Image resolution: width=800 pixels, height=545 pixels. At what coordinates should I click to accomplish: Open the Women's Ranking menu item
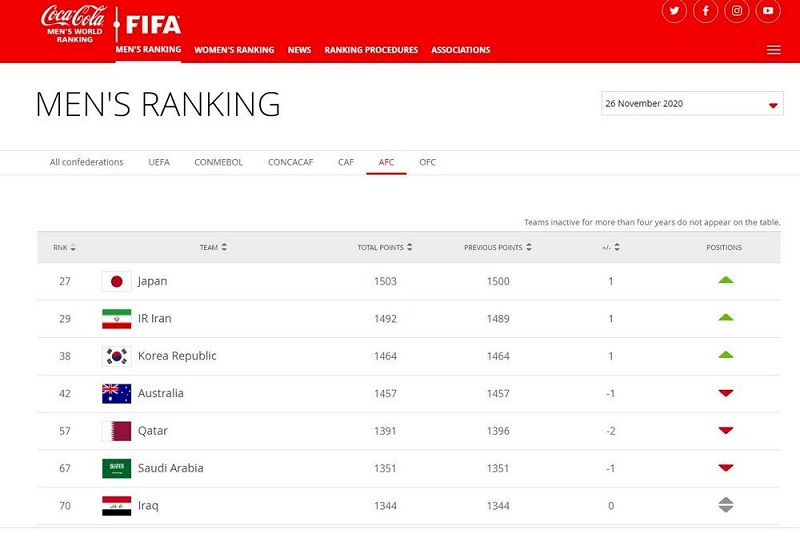pos(234,50)
